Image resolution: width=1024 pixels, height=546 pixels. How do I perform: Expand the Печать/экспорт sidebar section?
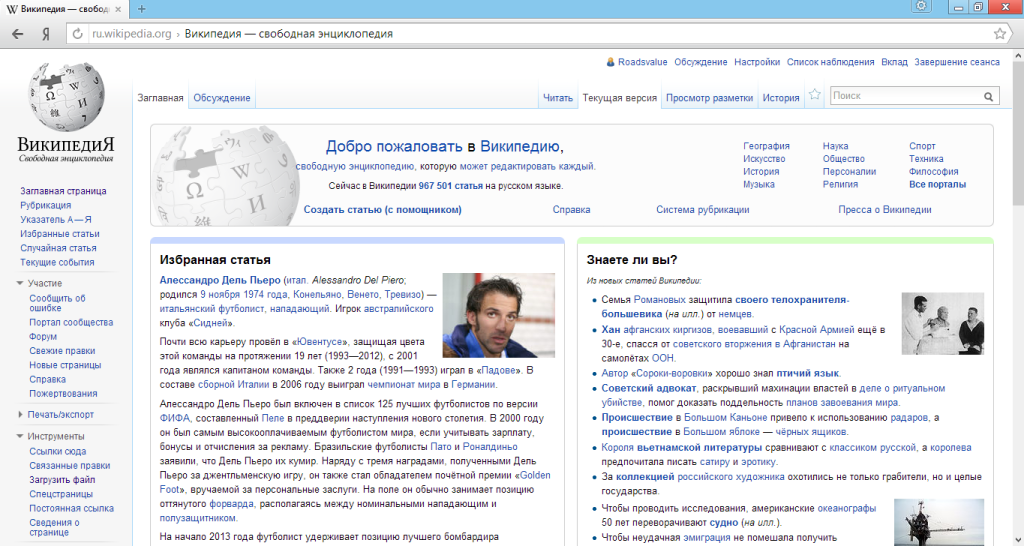coord(20,415)
